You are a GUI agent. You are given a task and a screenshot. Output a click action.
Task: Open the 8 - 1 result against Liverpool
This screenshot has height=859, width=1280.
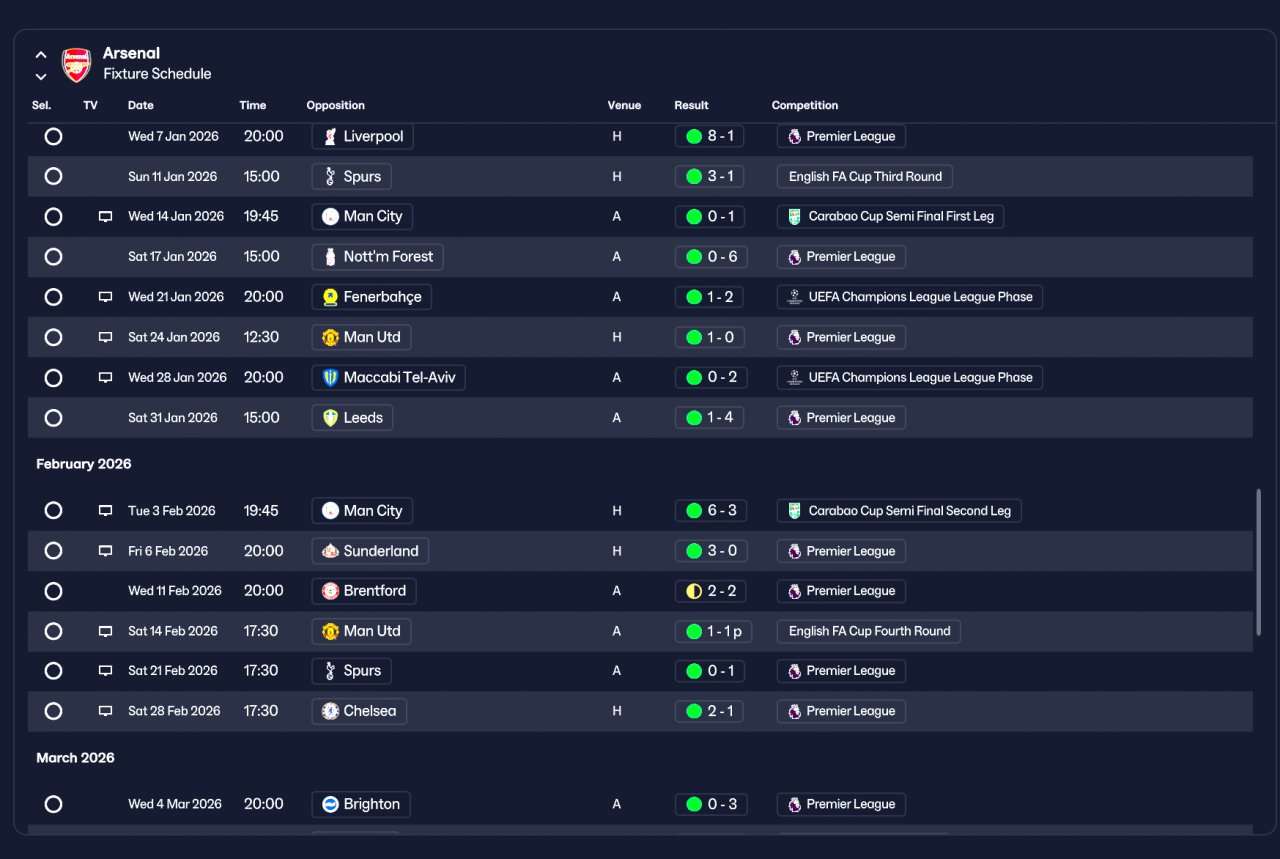[x=710, y=136]
